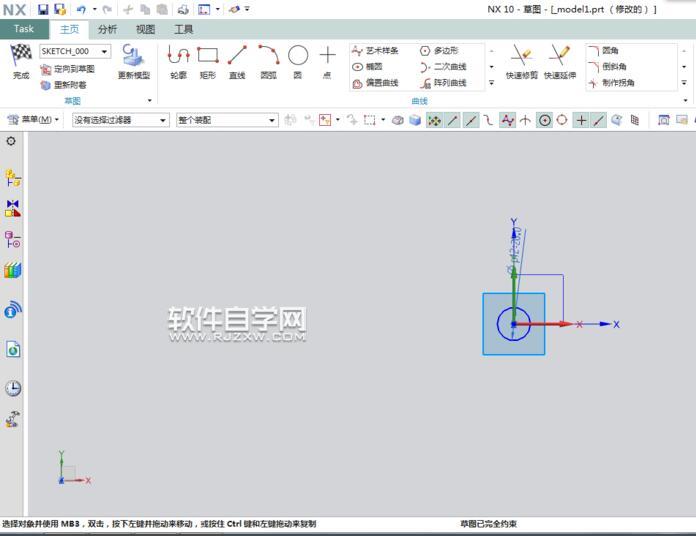This screenshot has height=536, width=696.
Task: Click the shaded cube display icon
Action: (415, 120)
